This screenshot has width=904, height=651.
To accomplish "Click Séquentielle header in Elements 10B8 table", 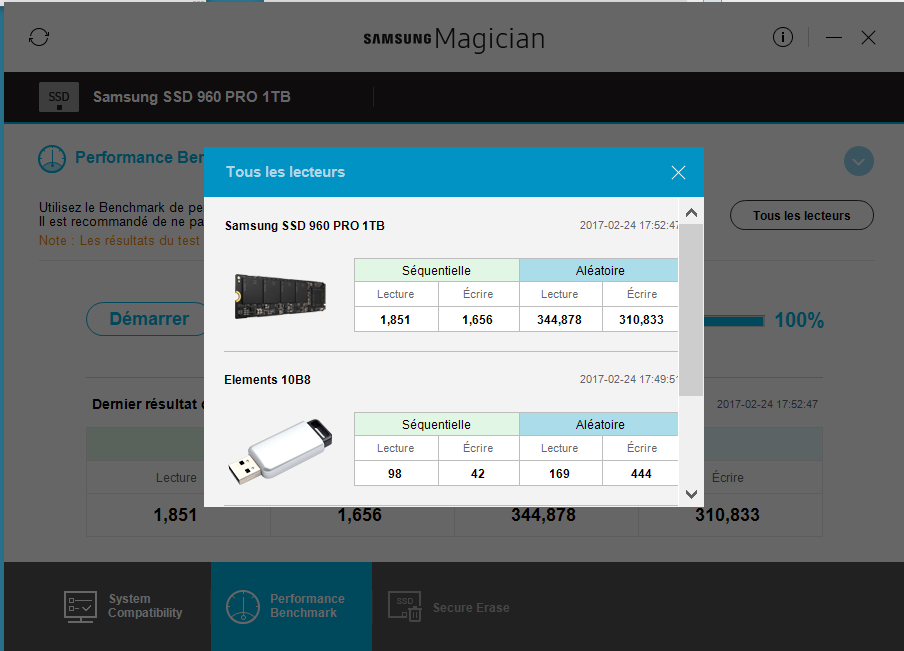I will click(436, 424).
